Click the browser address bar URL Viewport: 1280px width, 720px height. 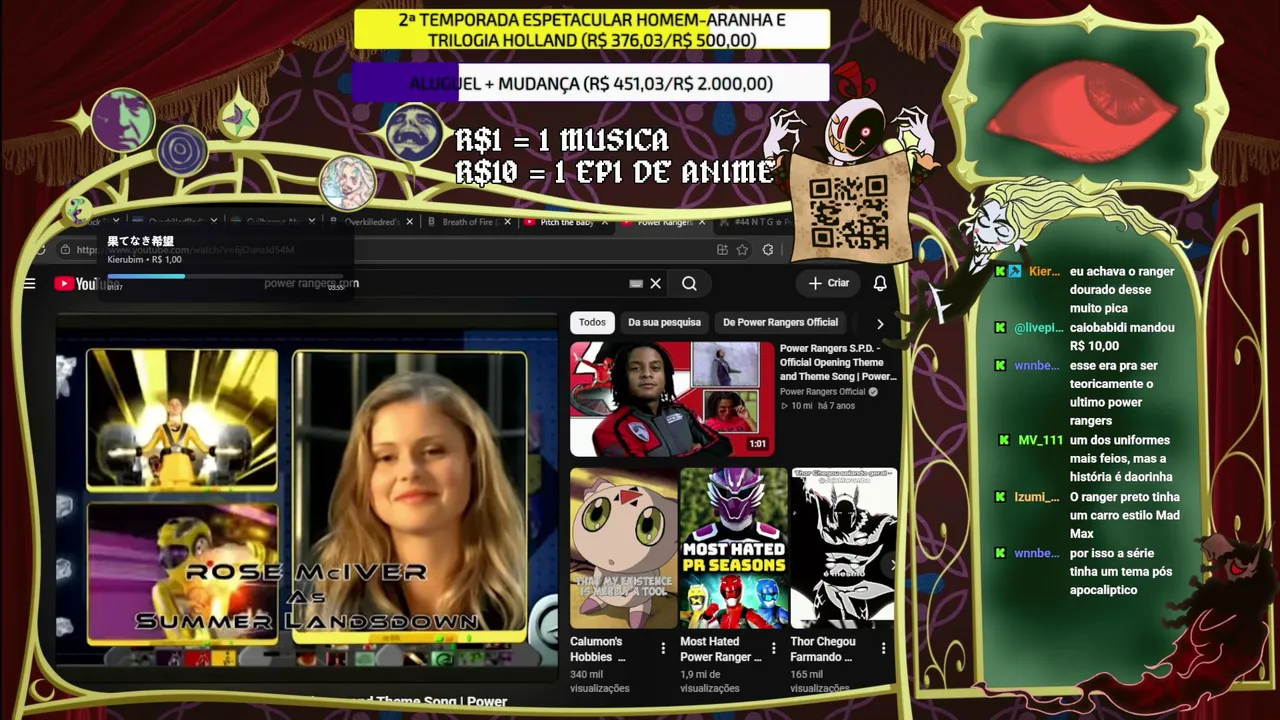coord(185,250)
